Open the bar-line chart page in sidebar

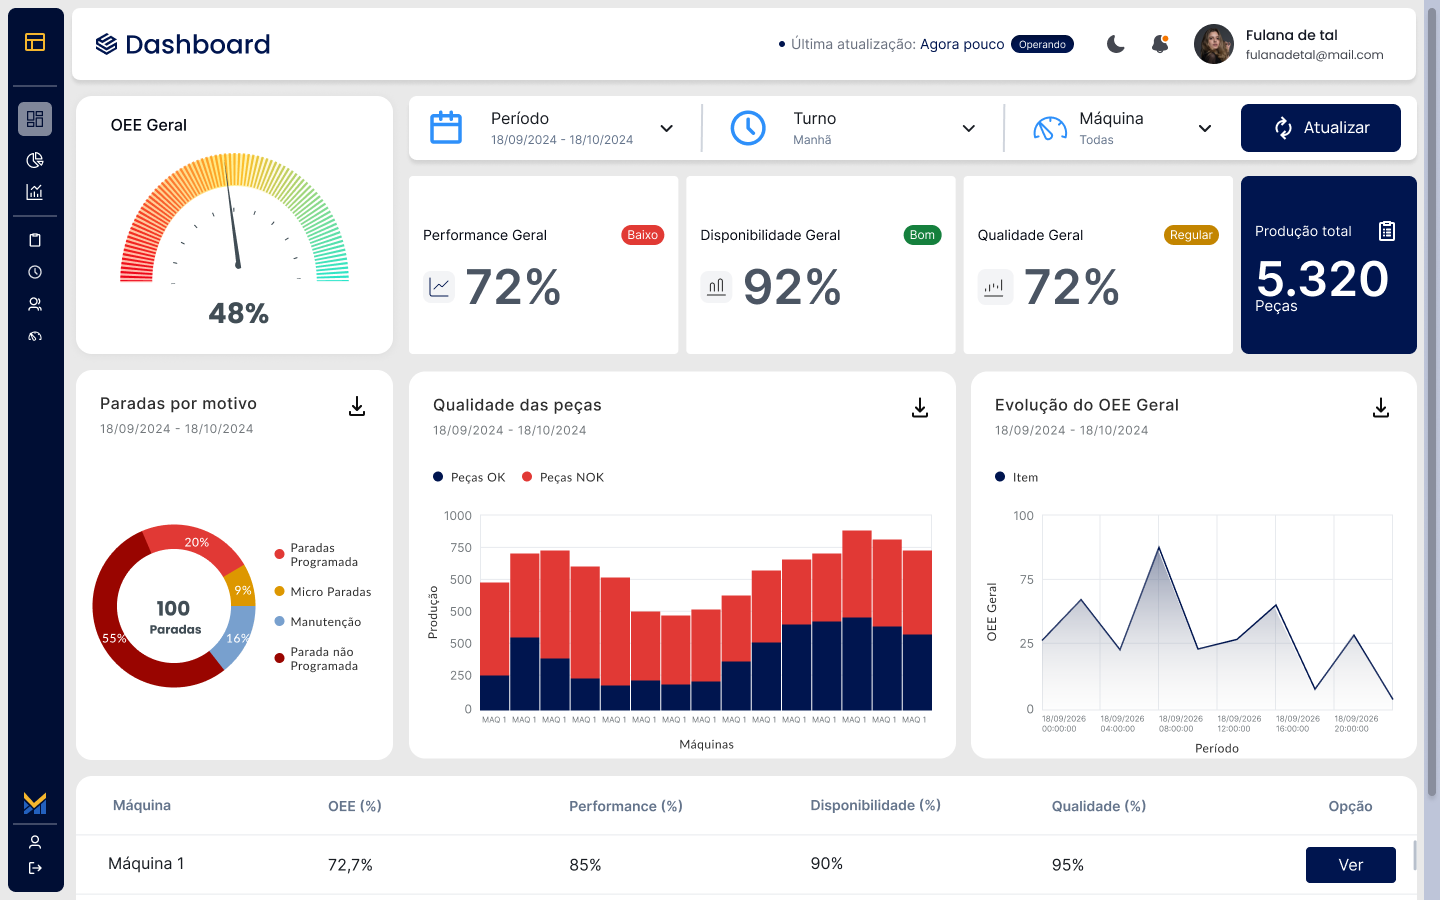point(35,192)
